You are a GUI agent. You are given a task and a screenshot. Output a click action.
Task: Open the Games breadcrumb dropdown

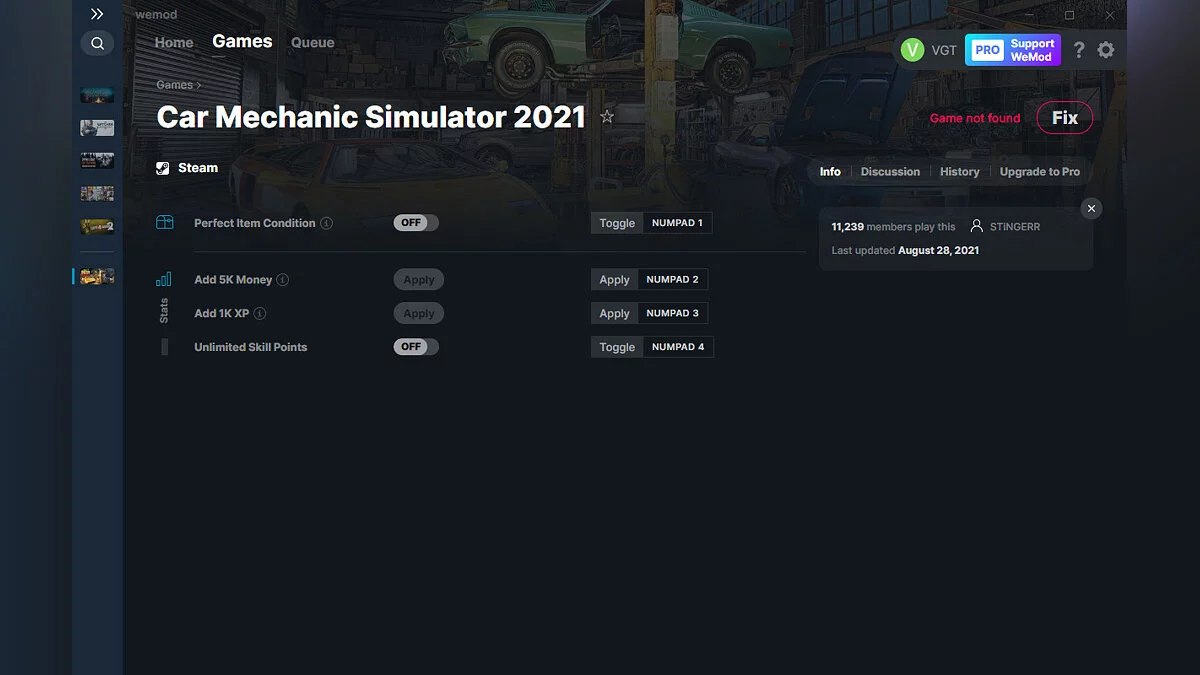175,85
